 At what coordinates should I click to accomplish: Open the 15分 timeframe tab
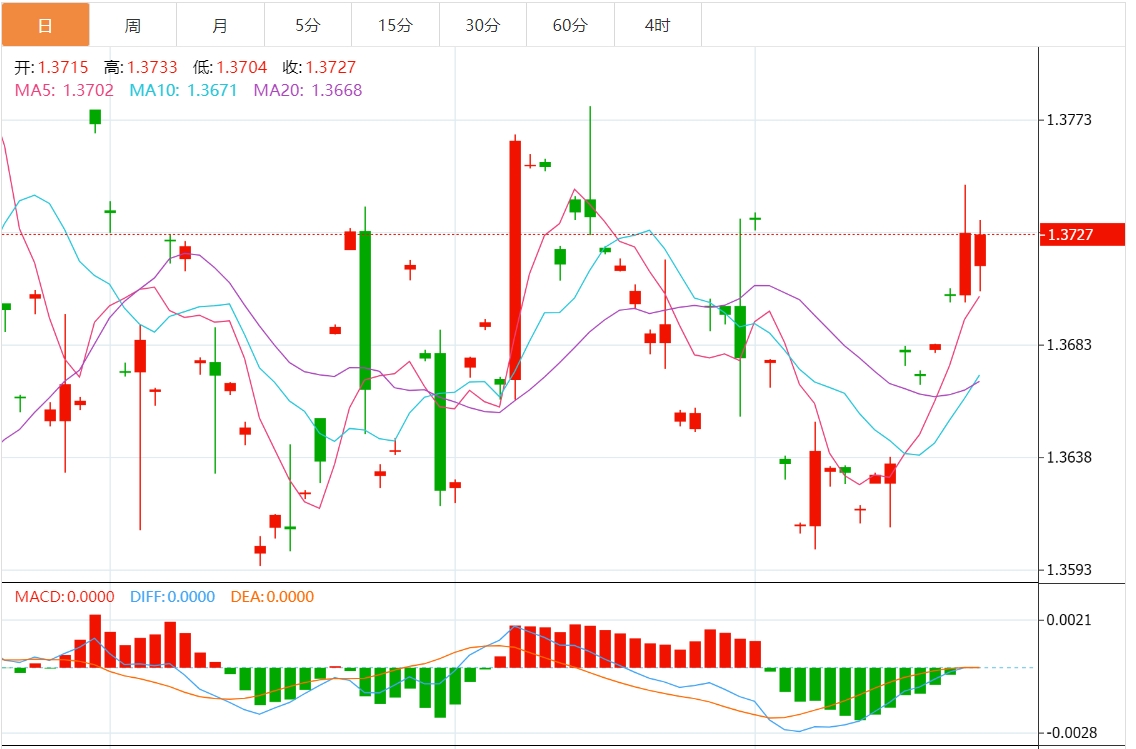pyautogui.click(x=396, y=25)
